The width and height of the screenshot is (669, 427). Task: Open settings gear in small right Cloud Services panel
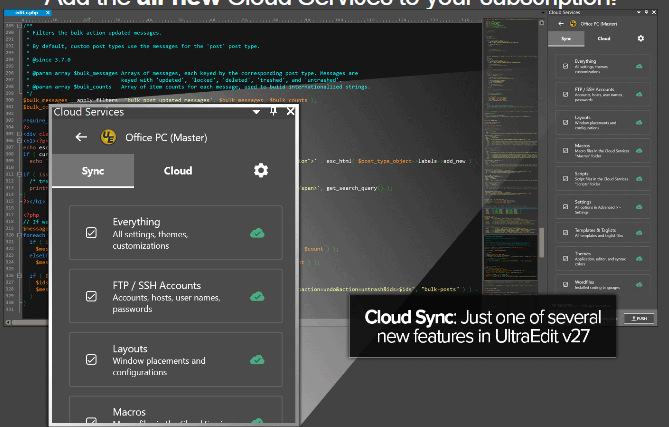tap(640, 38)
